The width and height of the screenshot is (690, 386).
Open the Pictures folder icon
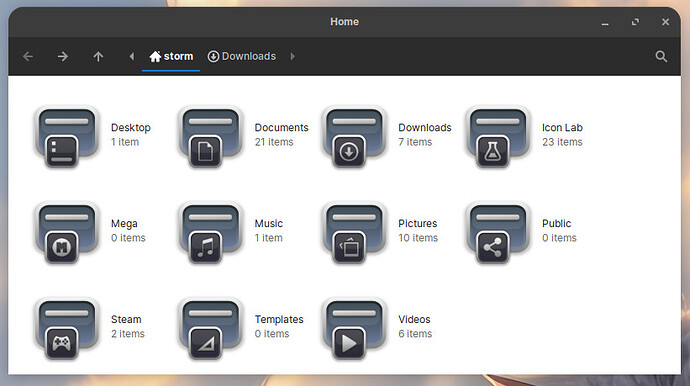[x=354, y=233]
